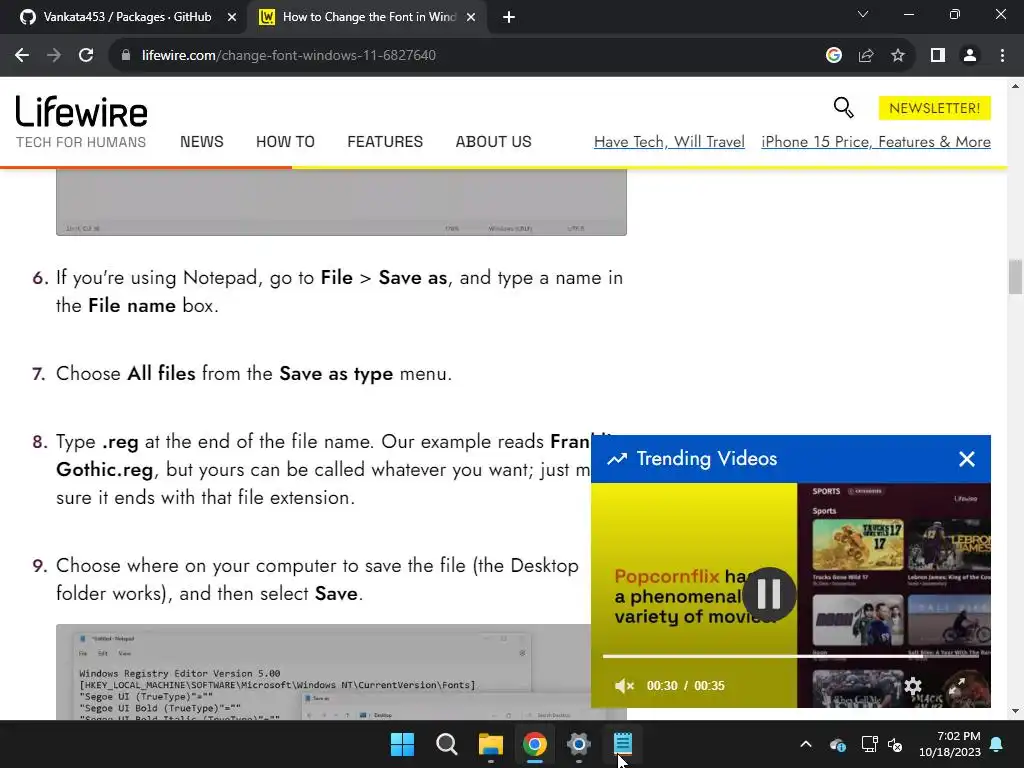Screen dimensions: 1024x768
Task: Enter fullscreen on trending video
Action: [957, 686]
